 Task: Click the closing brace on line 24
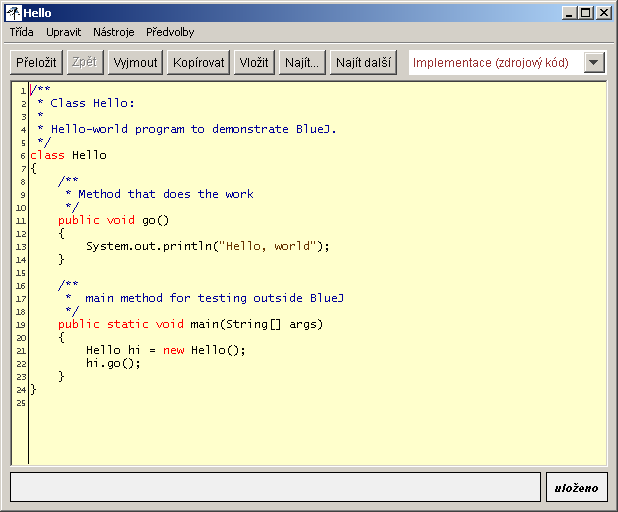point(34,390)
